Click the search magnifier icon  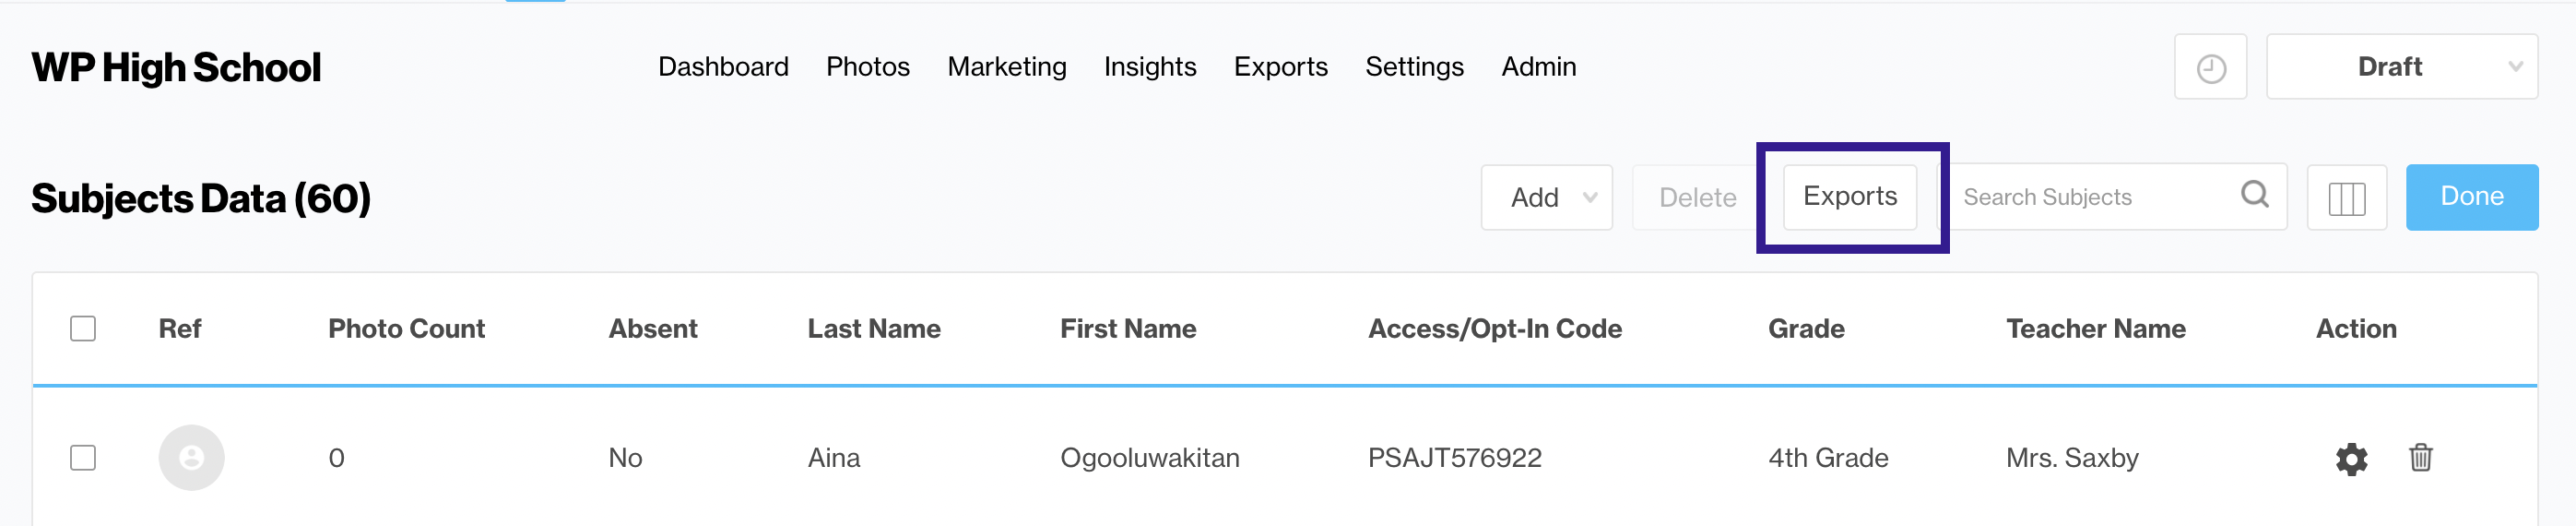pos(2254,194)
